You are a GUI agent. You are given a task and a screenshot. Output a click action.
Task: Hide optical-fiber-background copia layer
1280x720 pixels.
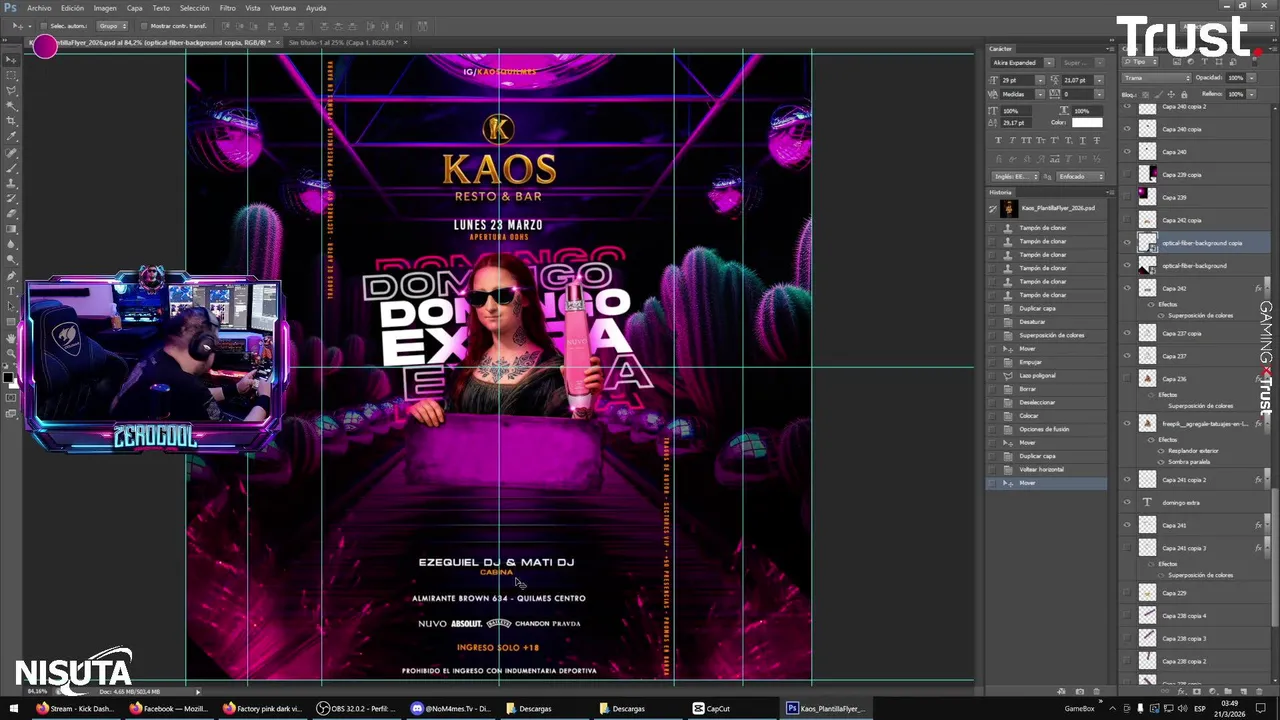point(1127,243)
